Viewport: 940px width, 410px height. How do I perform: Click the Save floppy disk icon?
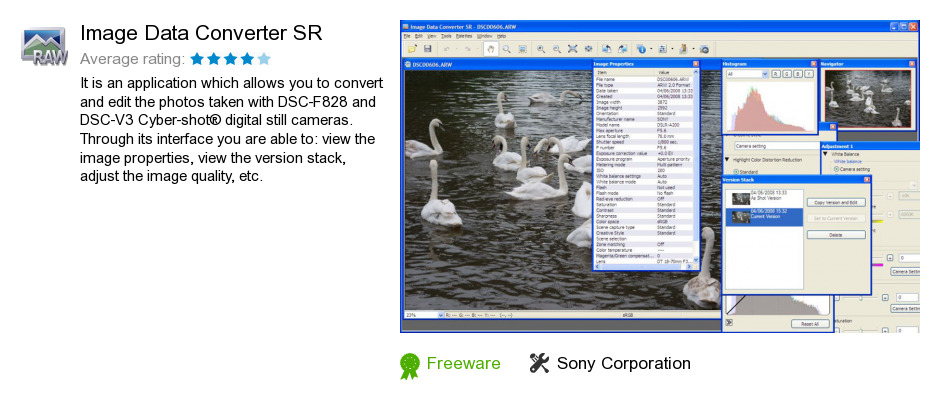(x=427, y=49)
